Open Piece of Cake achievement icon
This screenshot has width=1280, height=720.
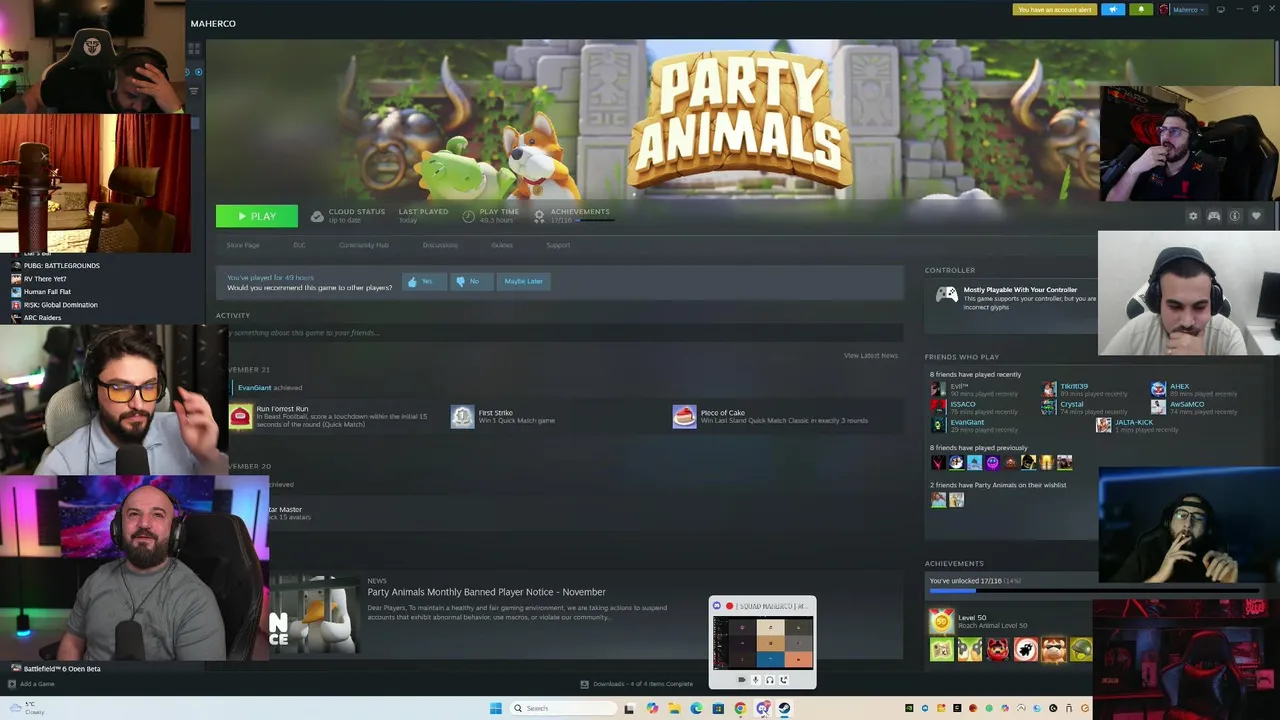[x=684, y=417]
